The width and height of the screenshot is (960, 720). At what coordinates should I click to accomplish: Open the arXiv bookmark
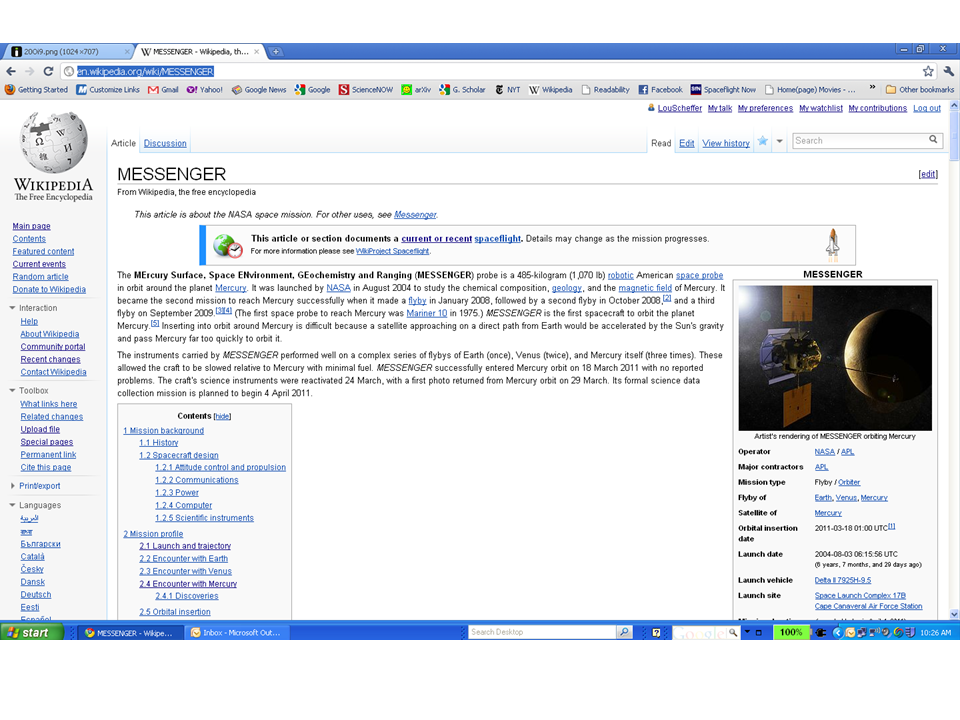pos(416,89)
